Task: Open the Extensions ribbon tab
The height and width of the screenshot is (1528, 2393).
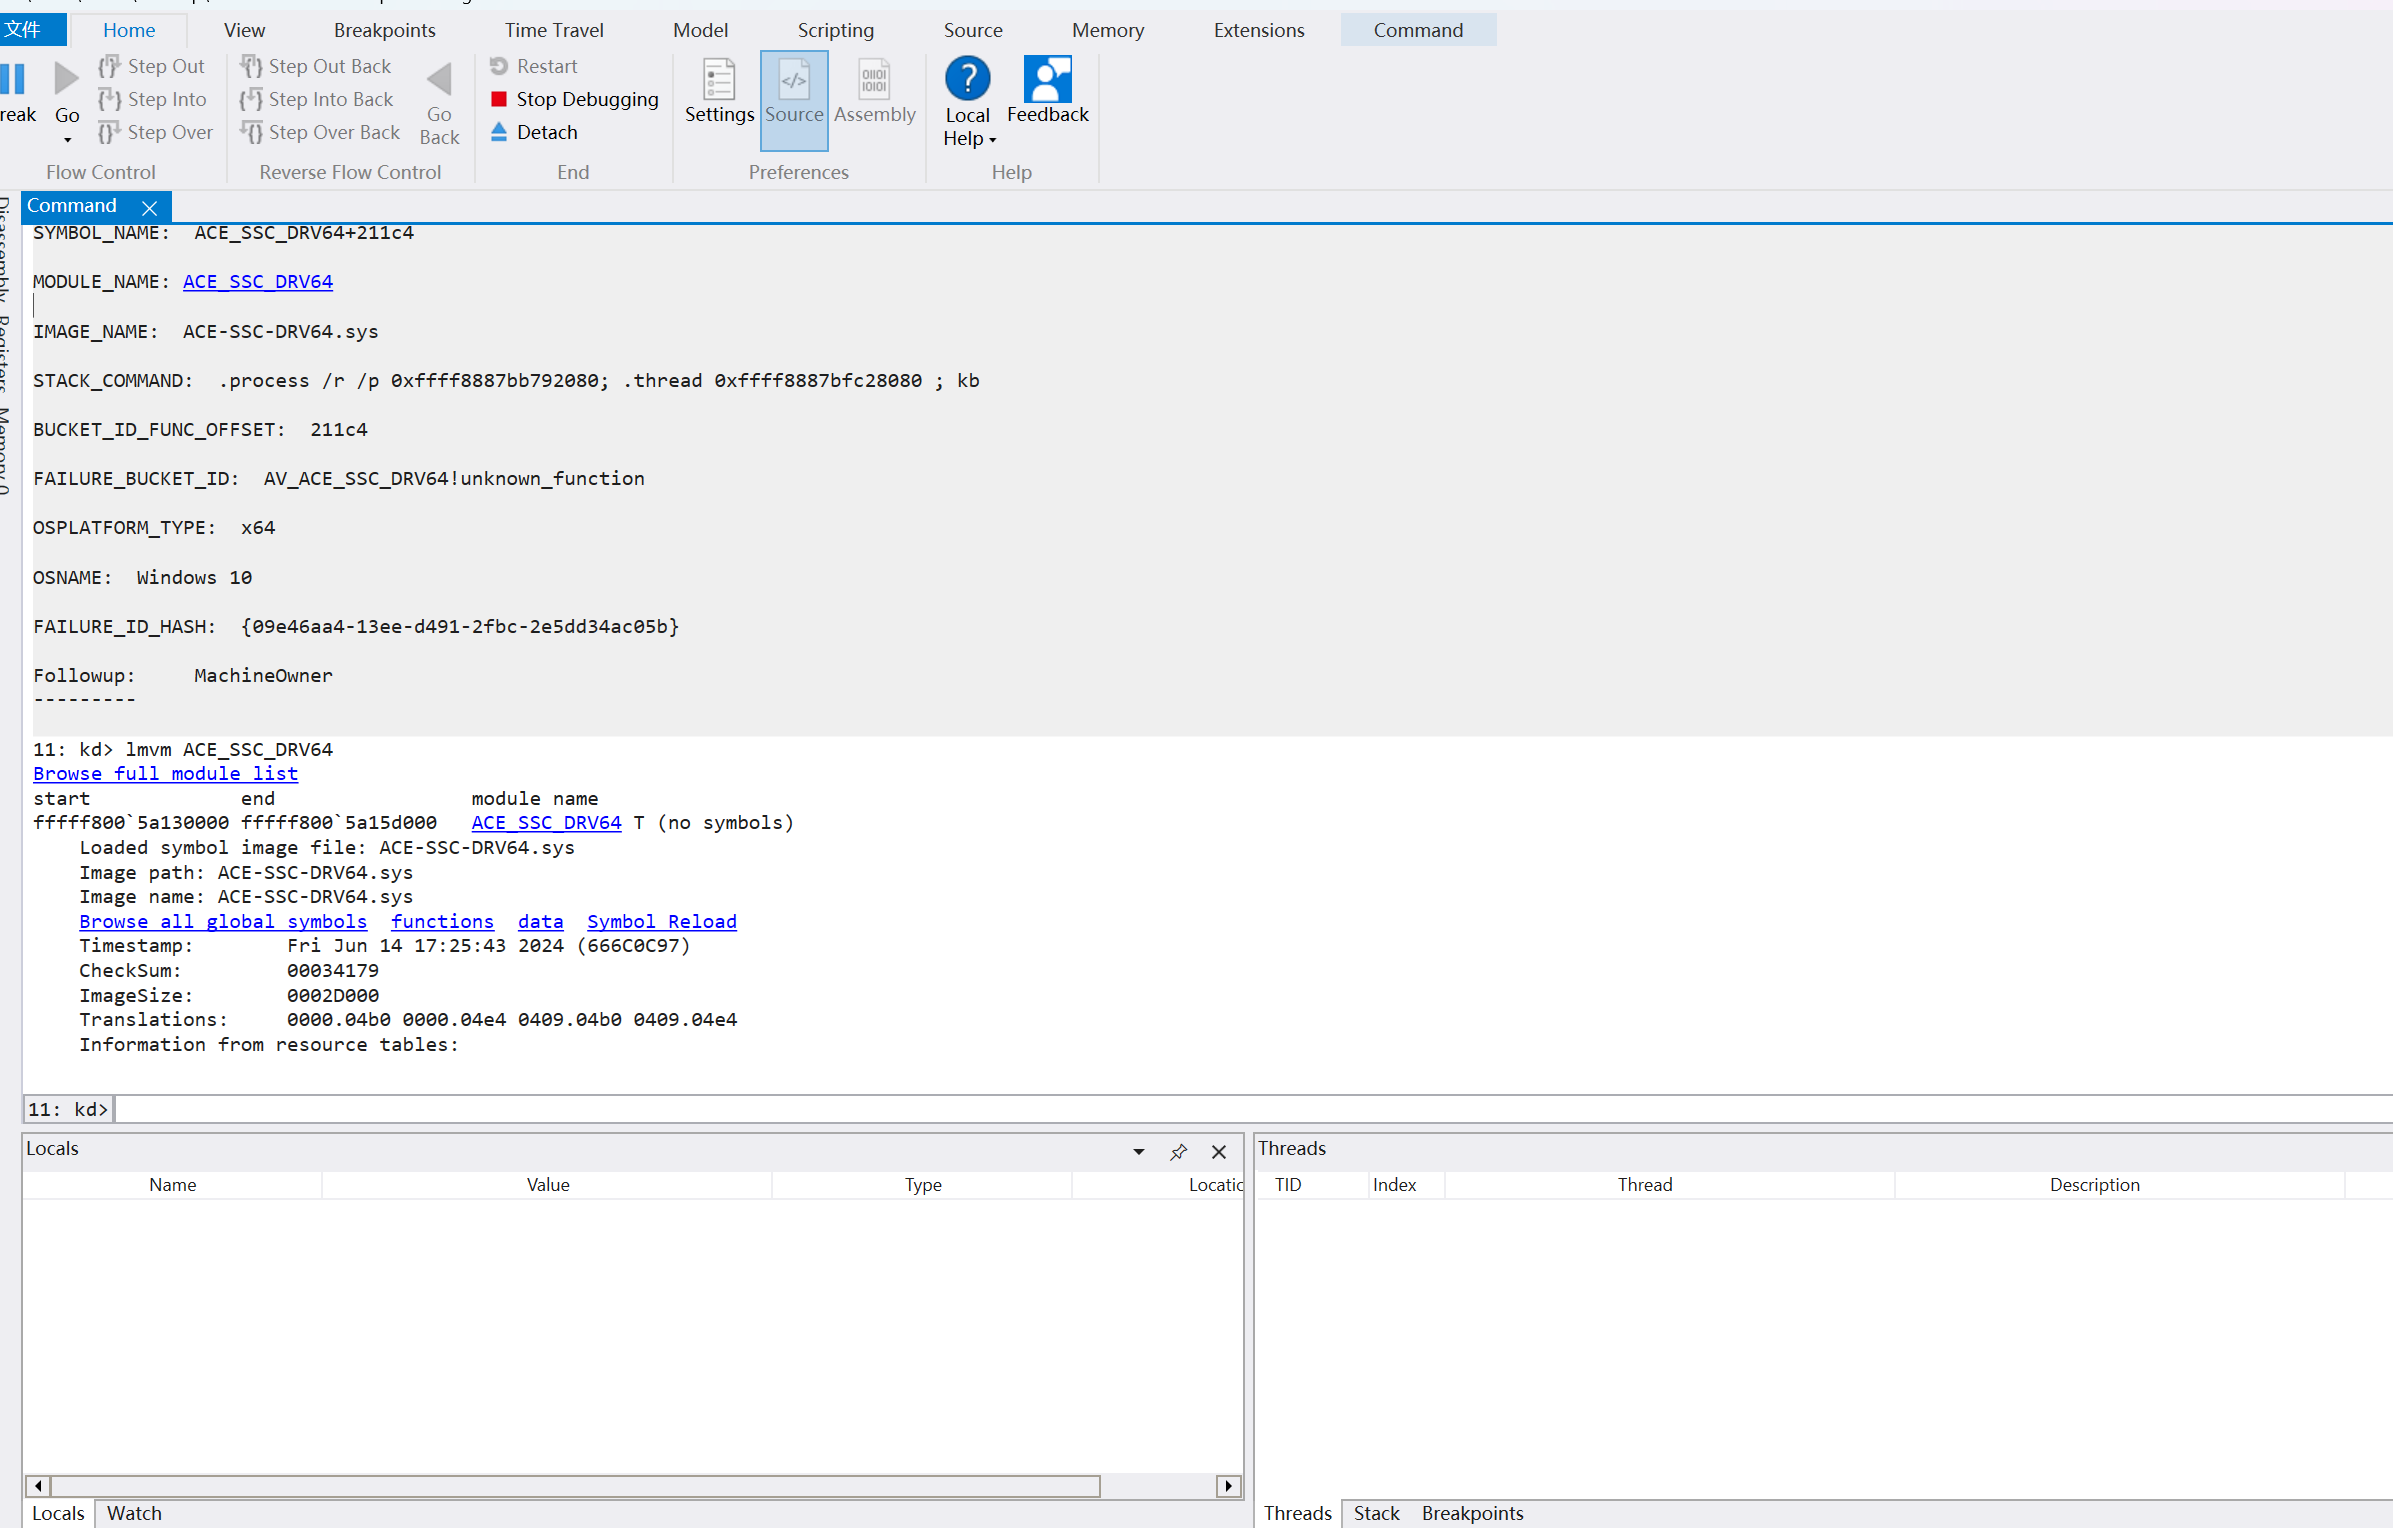Action: (1258, 30)
